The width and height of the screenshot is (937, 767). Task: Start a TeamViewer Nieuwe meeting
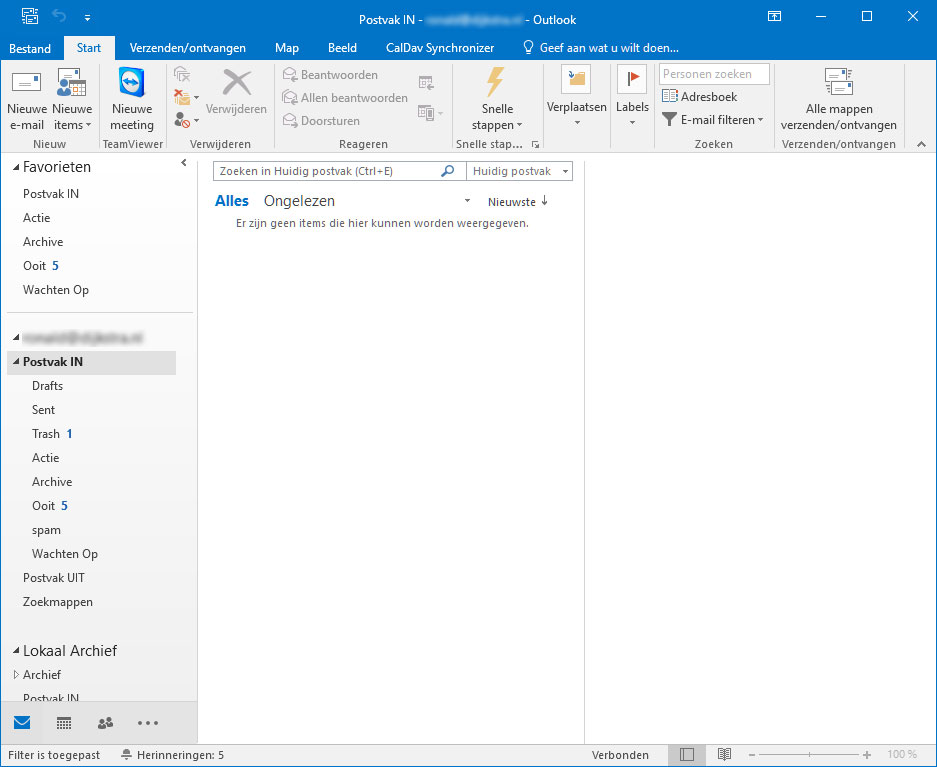[132, 99]
